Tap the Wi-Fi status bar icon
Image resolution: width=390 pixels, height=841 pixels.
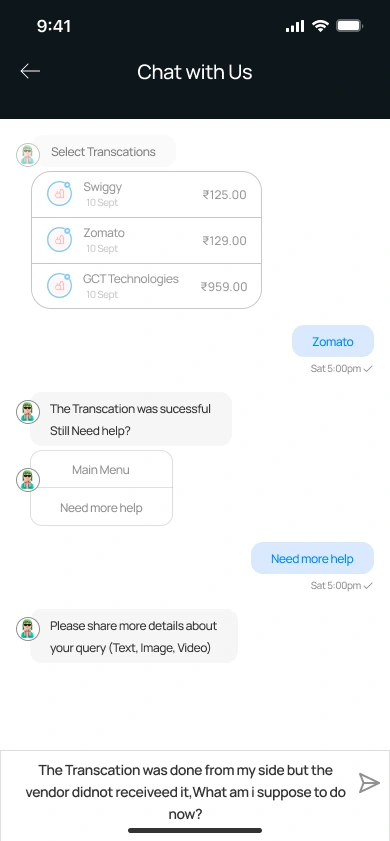(x=320, y=26)
